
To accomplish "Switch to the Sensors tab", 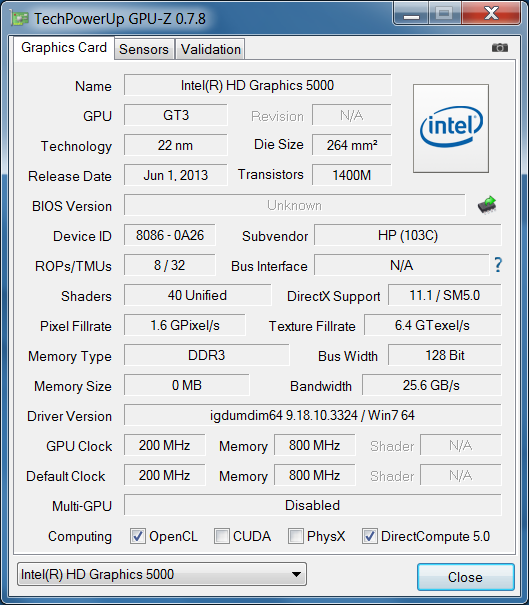I will point(144,49).
